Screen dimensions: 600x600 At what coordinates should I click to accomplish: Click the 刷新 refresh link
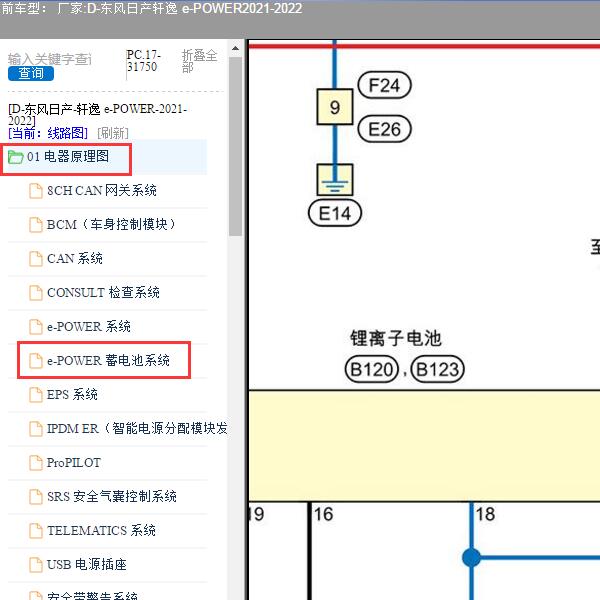pos(113,133)
